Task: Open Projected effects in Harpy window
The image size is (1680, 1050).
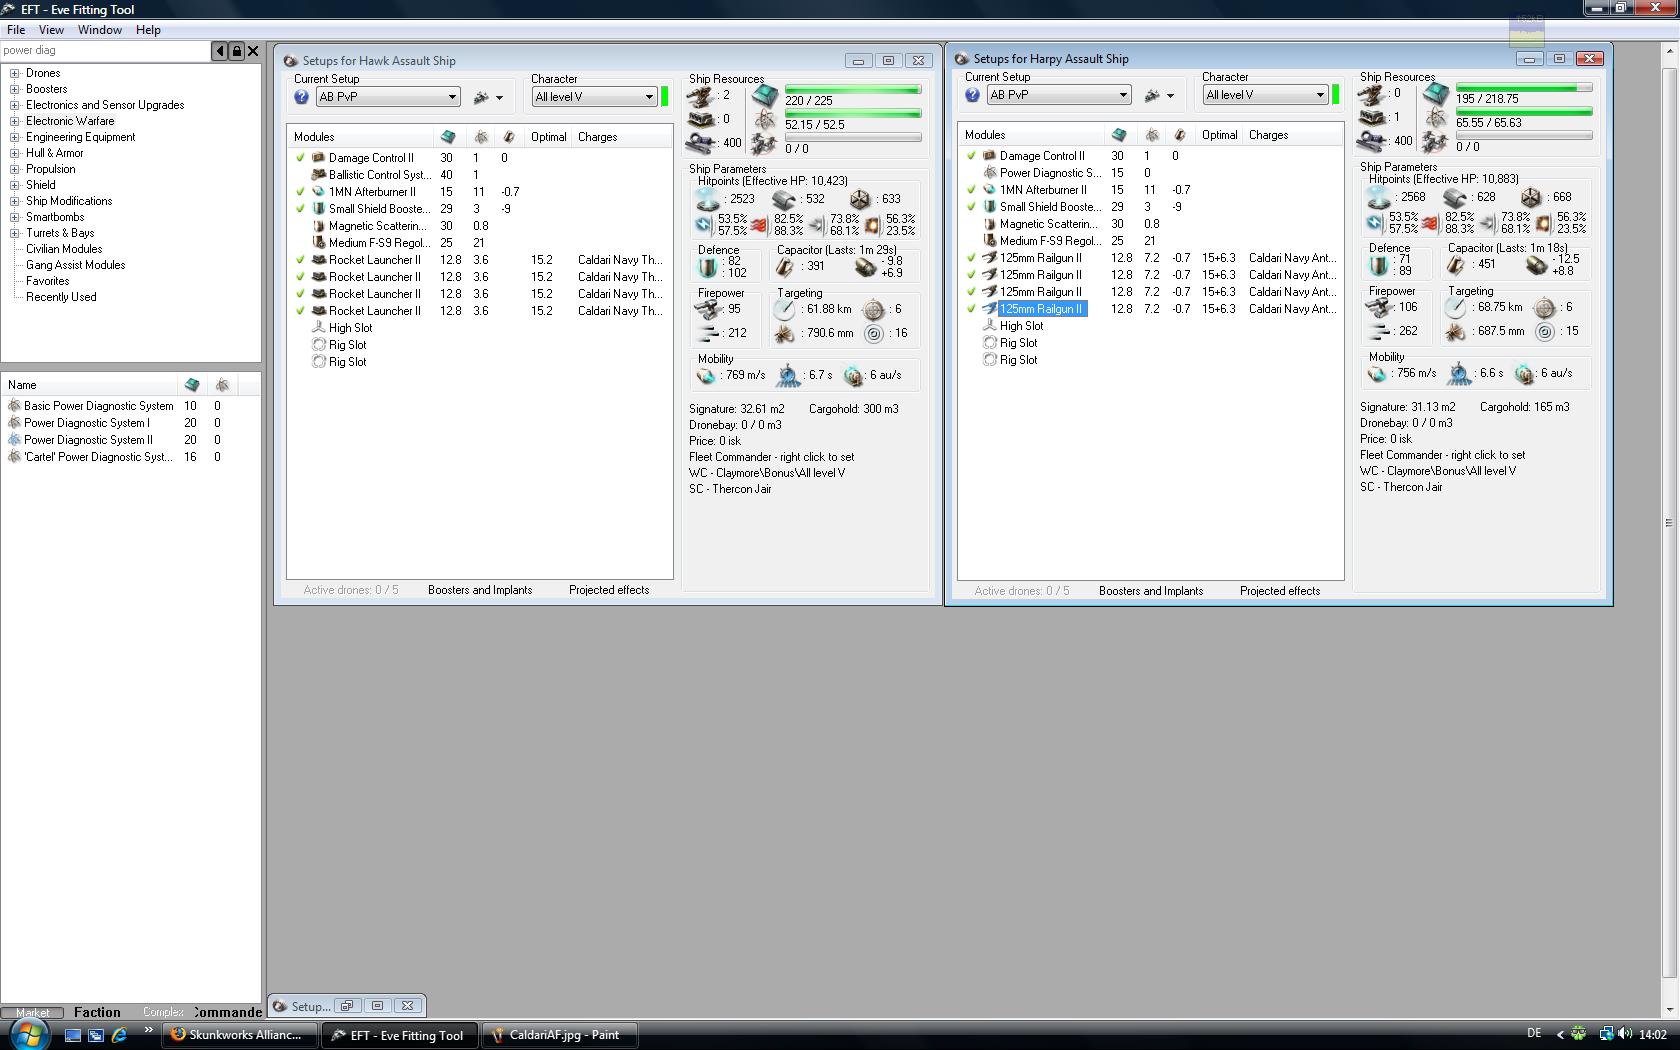Action: 1280,591
